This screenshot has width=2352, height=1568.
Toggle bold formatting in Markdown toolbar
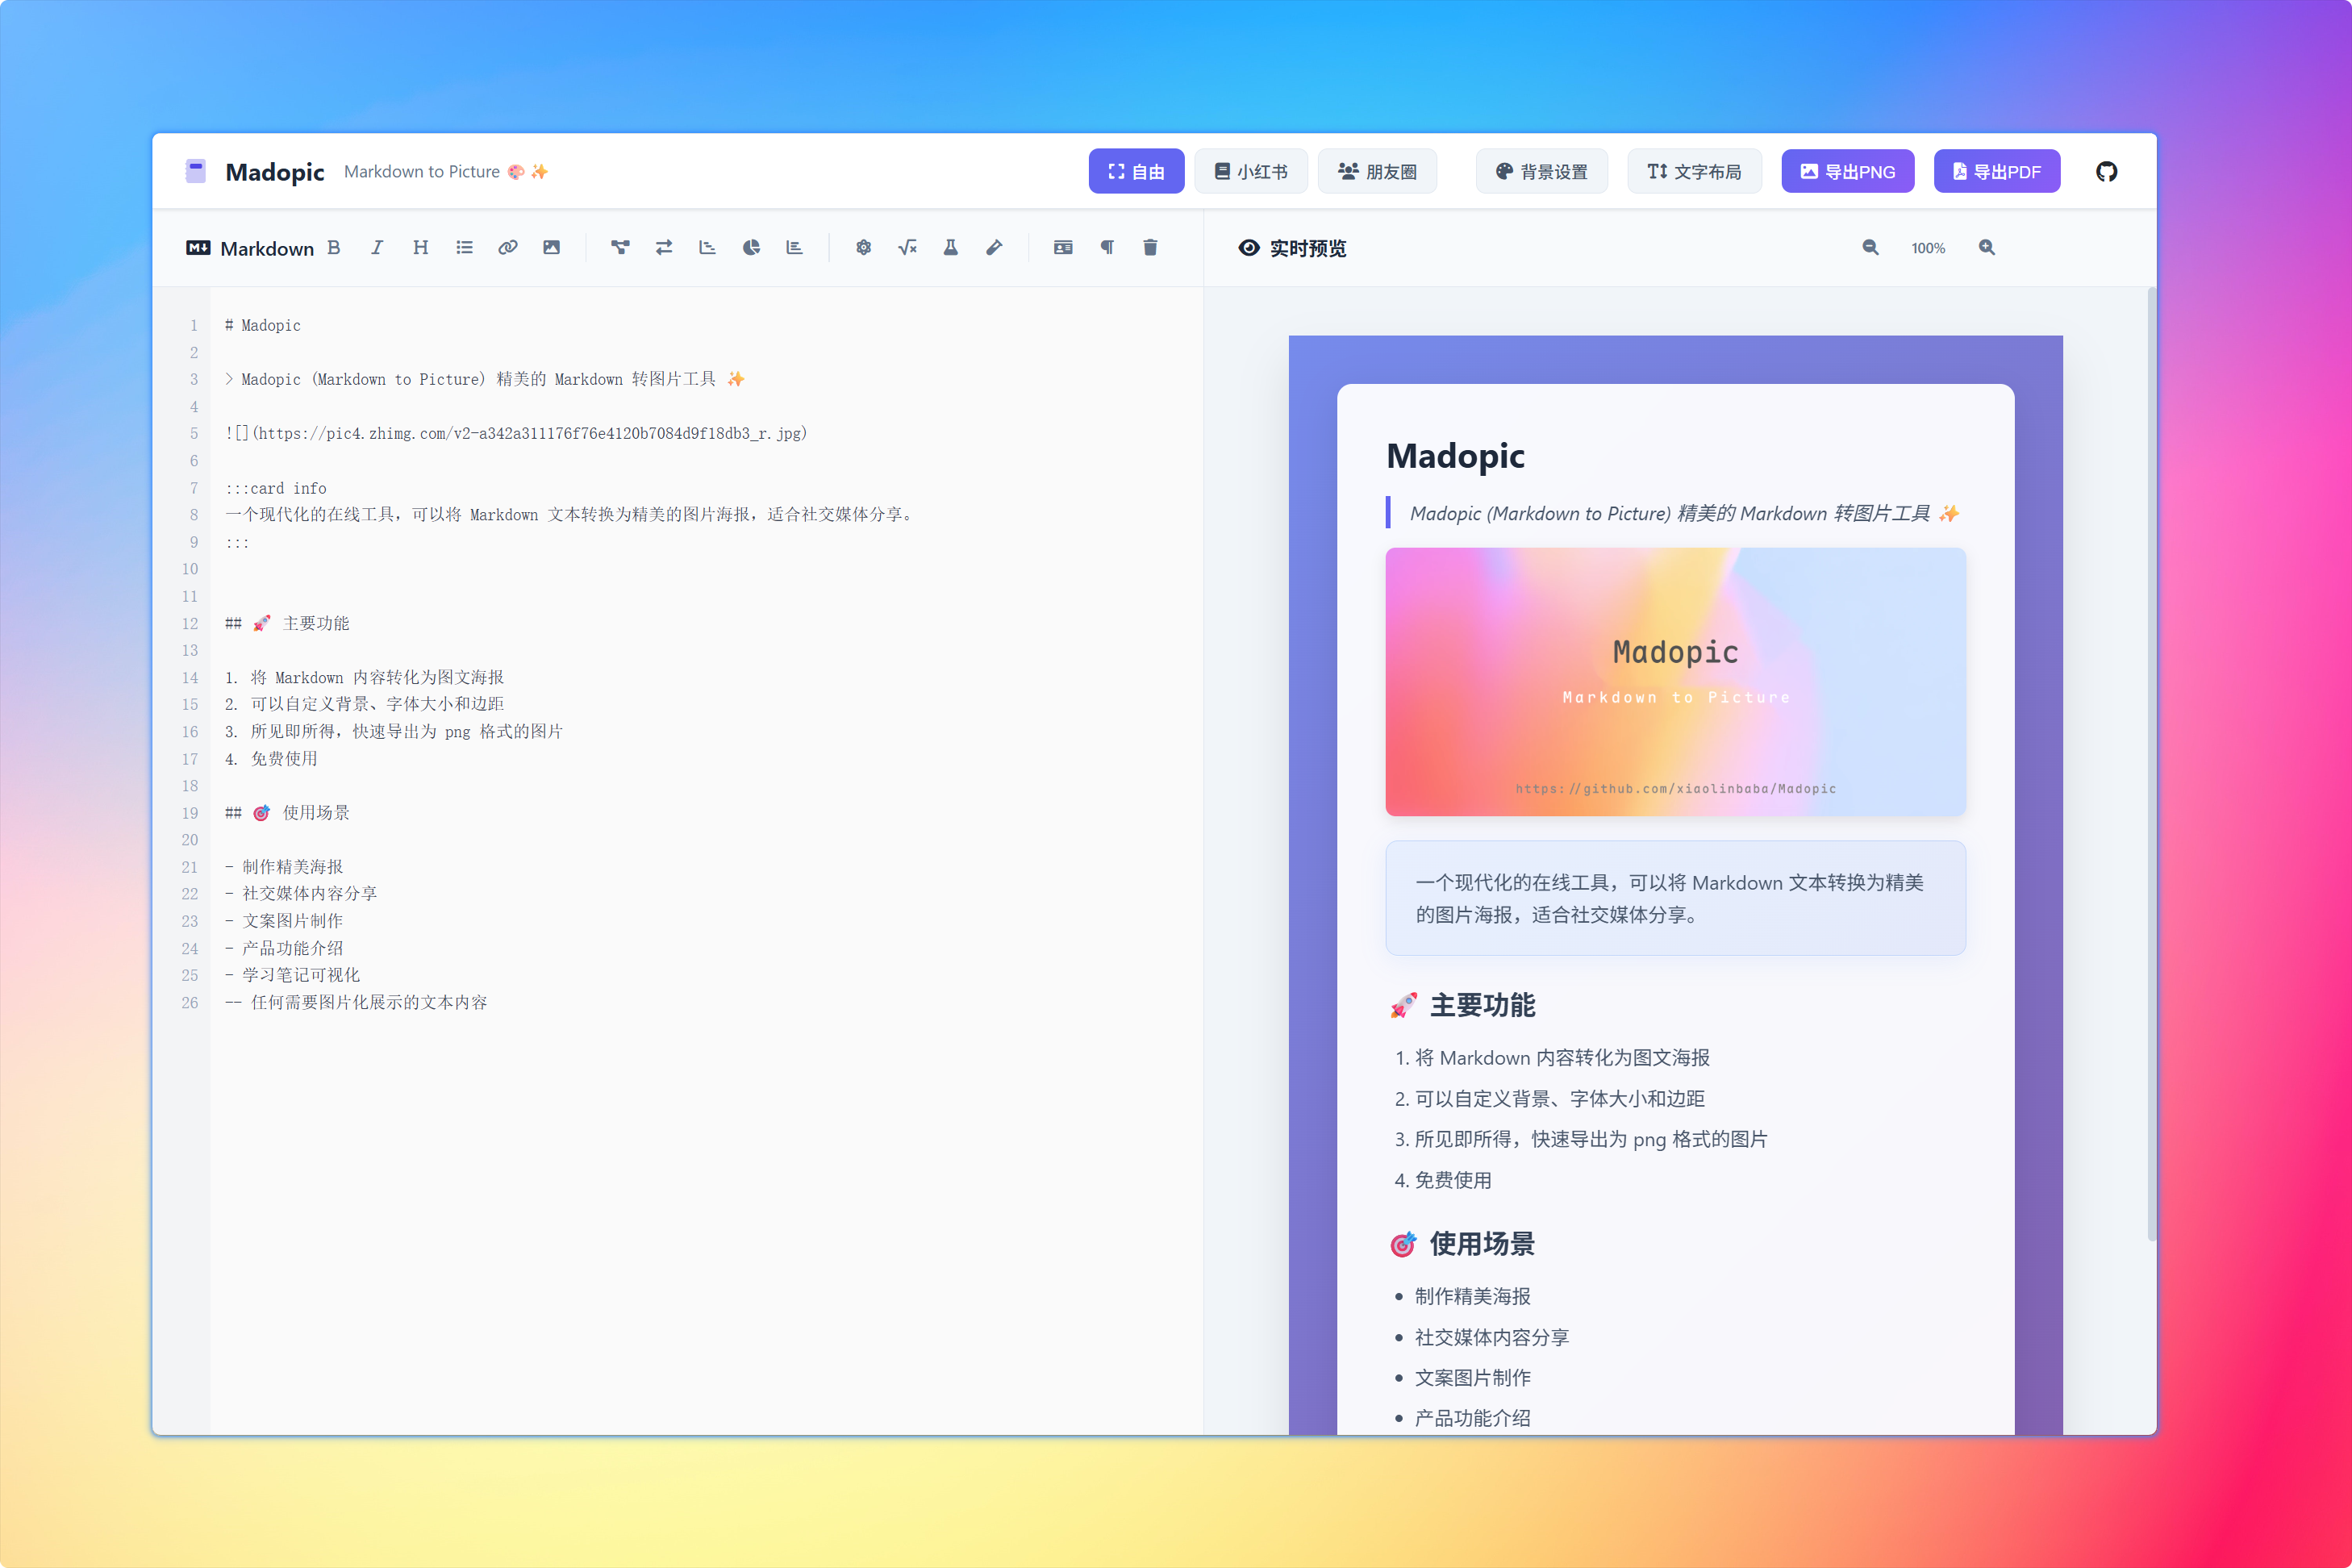tap(334, 248)
